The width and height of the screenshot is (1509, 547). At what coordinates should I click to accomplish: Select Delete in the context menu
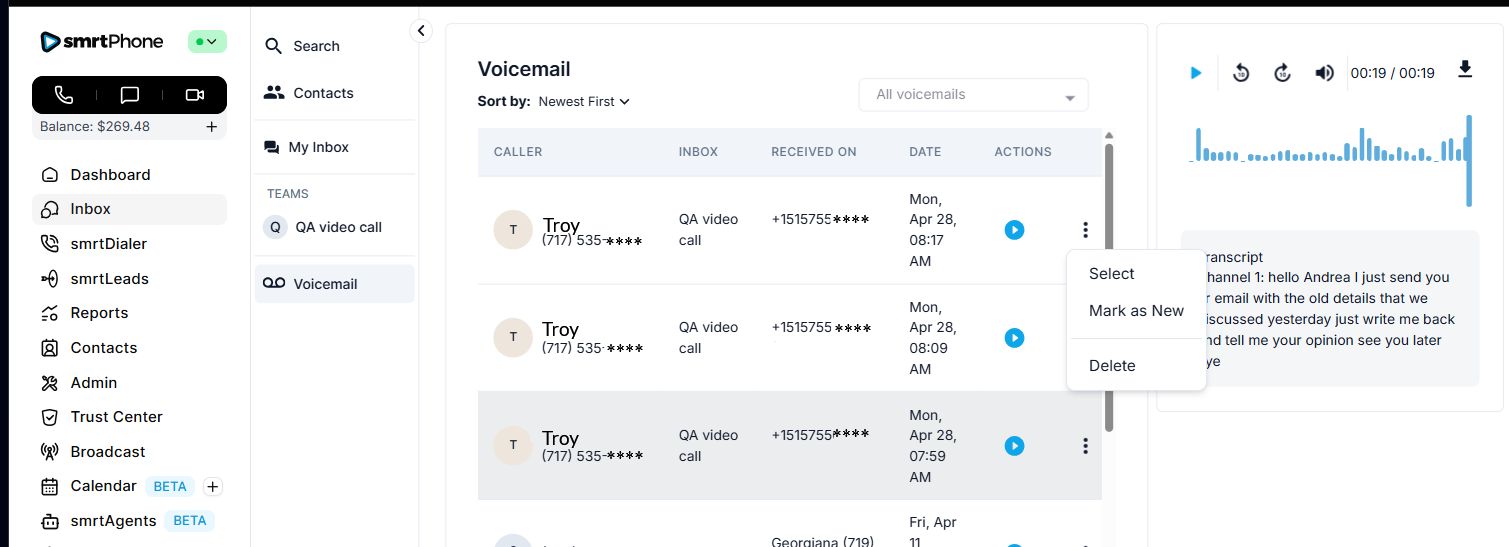click(1112, 366)
